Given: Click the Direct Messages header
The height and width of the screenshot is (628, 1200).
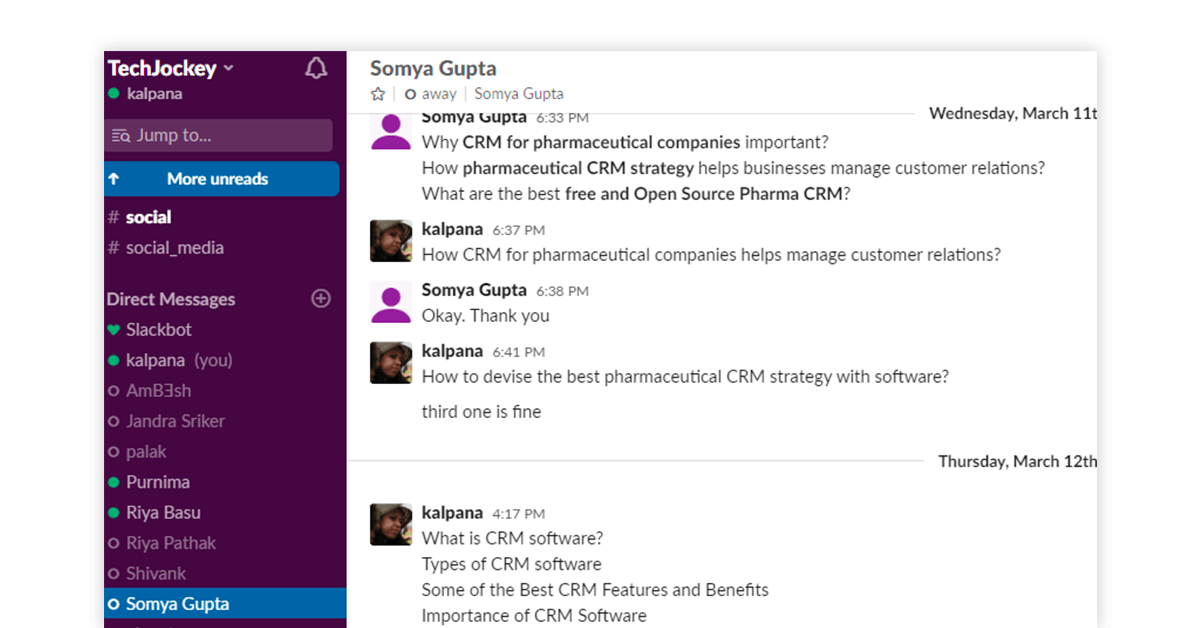Looking at the screenshot, I should [x=171, y=299].
